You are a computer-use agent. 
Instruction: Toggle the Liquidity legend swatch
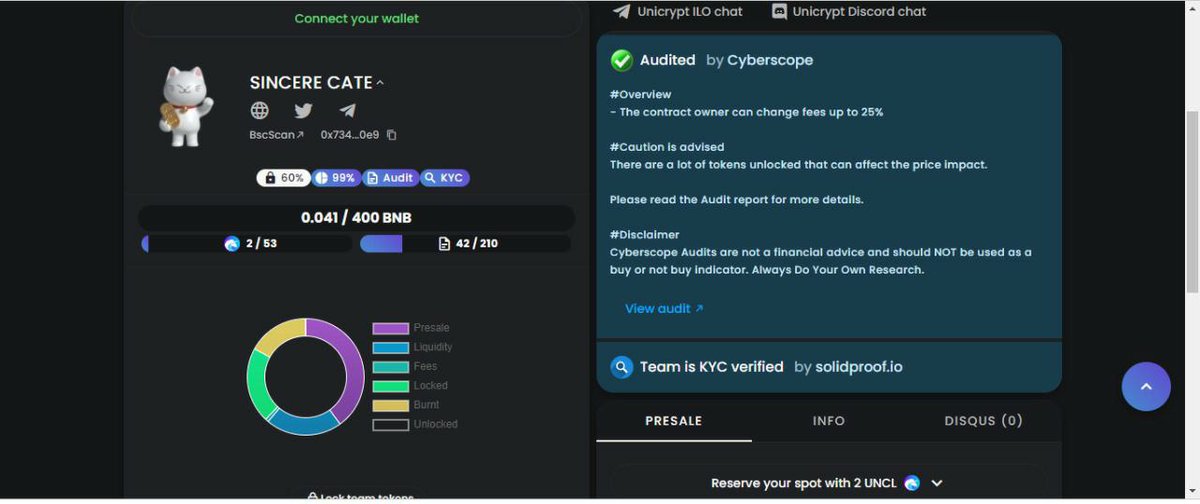[x=391, y=347]
